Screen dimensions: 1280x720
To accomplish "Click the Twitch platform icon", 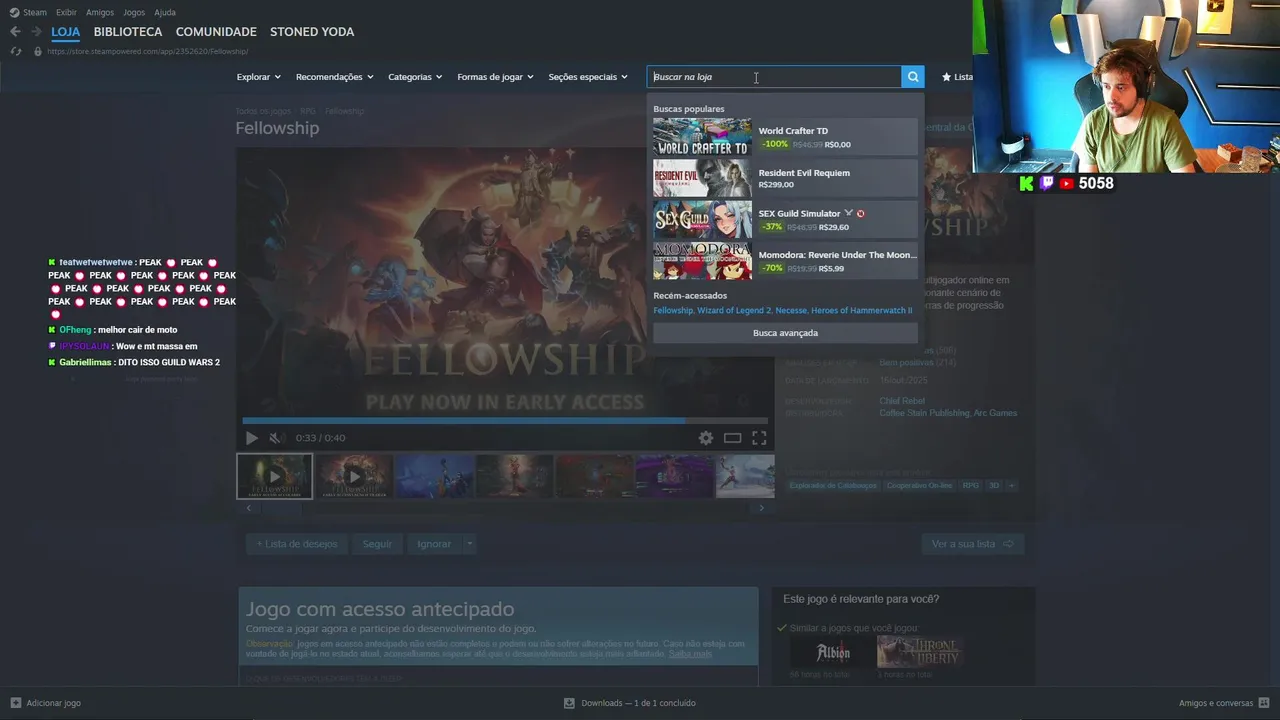I will 1047,183.
